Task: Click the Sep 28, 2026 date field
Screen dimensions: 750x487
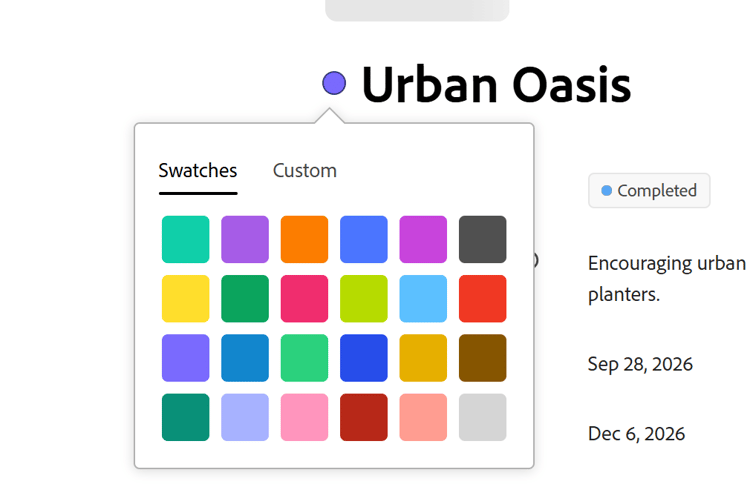Action: click(640, 365)
